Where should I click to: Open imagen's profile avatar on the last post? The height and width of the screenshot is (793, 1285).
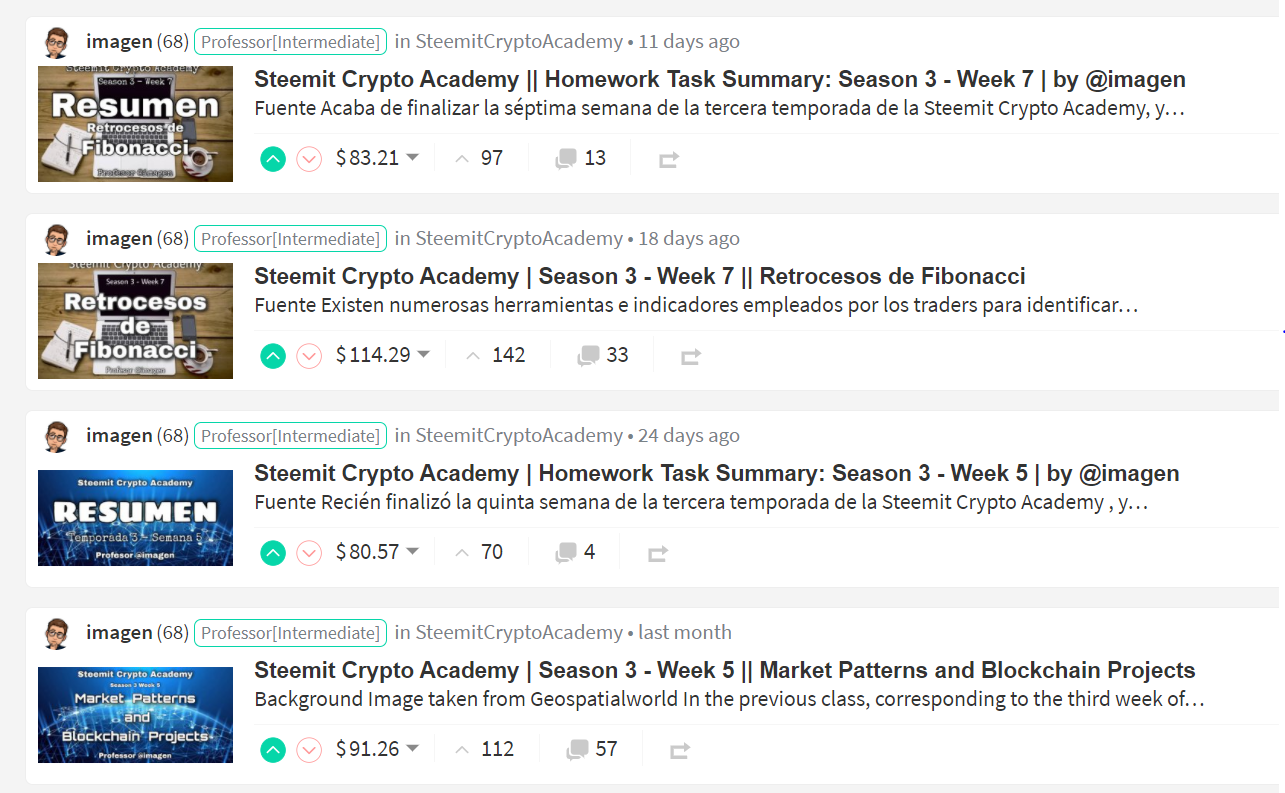coord(58,633)
